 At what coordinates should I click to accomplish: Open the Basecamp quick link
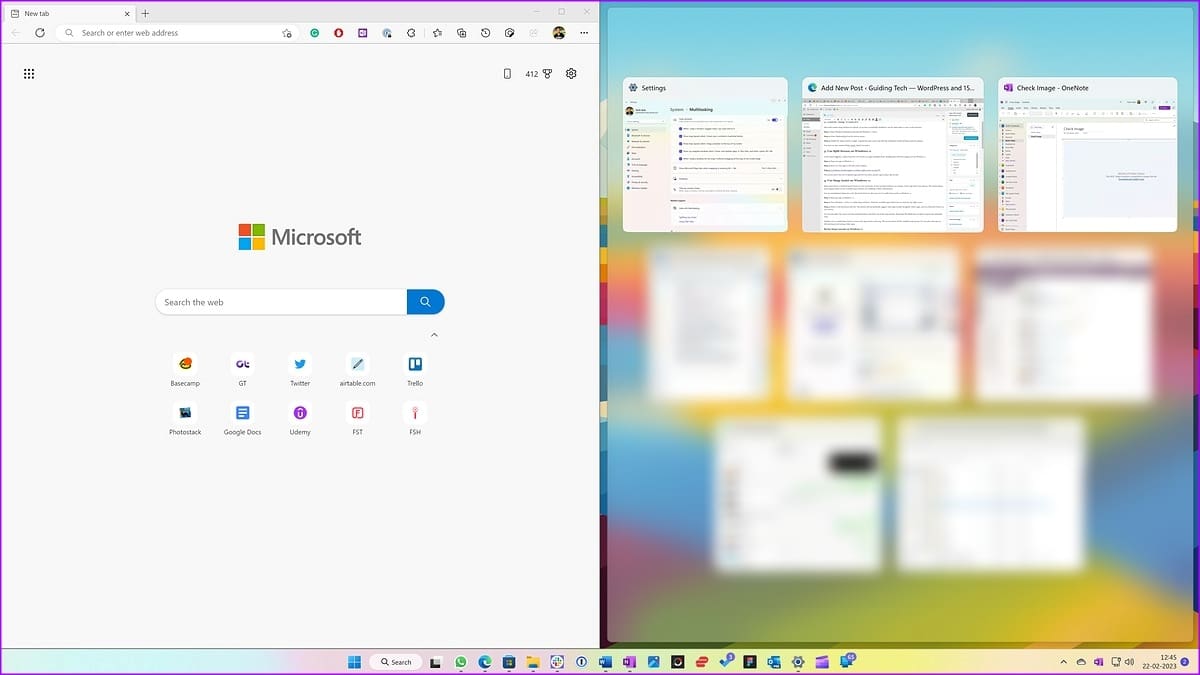click(185, 369)
